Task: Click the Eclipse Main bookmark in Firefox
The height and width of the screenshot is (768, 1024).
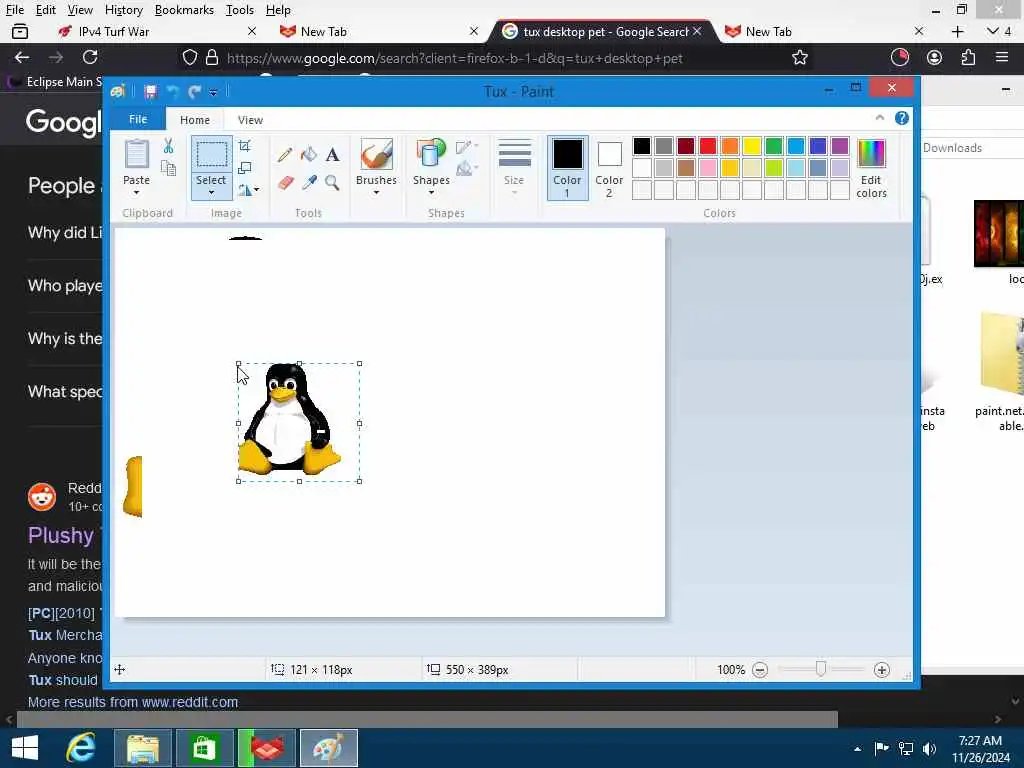Action: [55, 82]
